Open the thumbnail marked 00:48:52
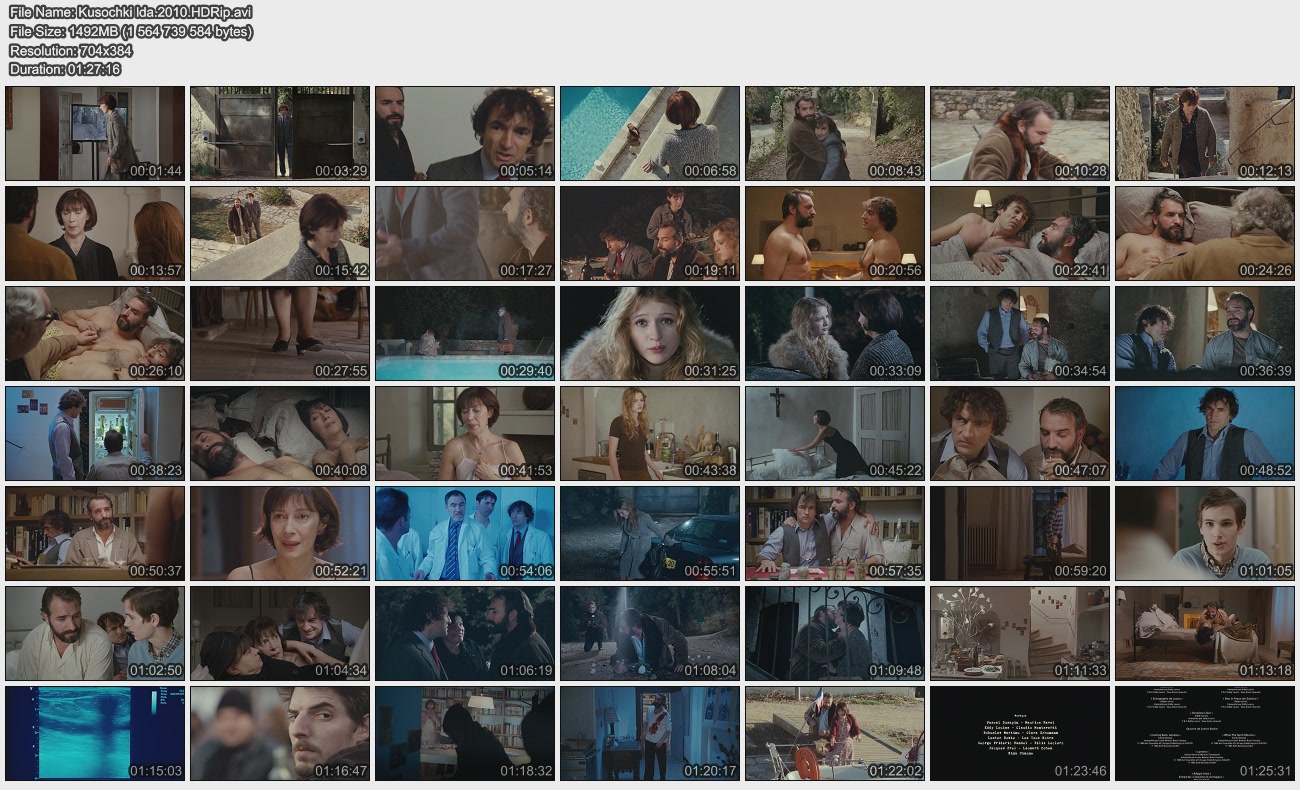This screenshot has height=790, width=1300. coord(1205,433)
